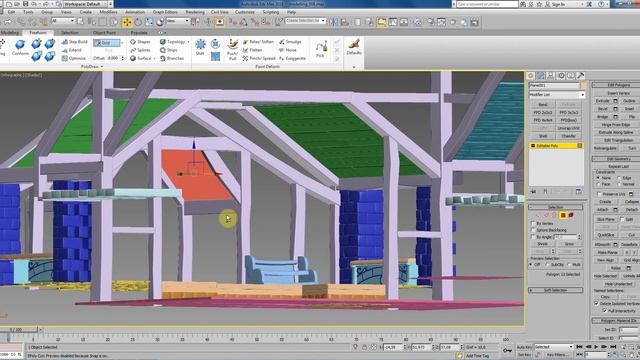Select the Shapes draw tool
Screen dimensions: 640x360
coord(140,42)
